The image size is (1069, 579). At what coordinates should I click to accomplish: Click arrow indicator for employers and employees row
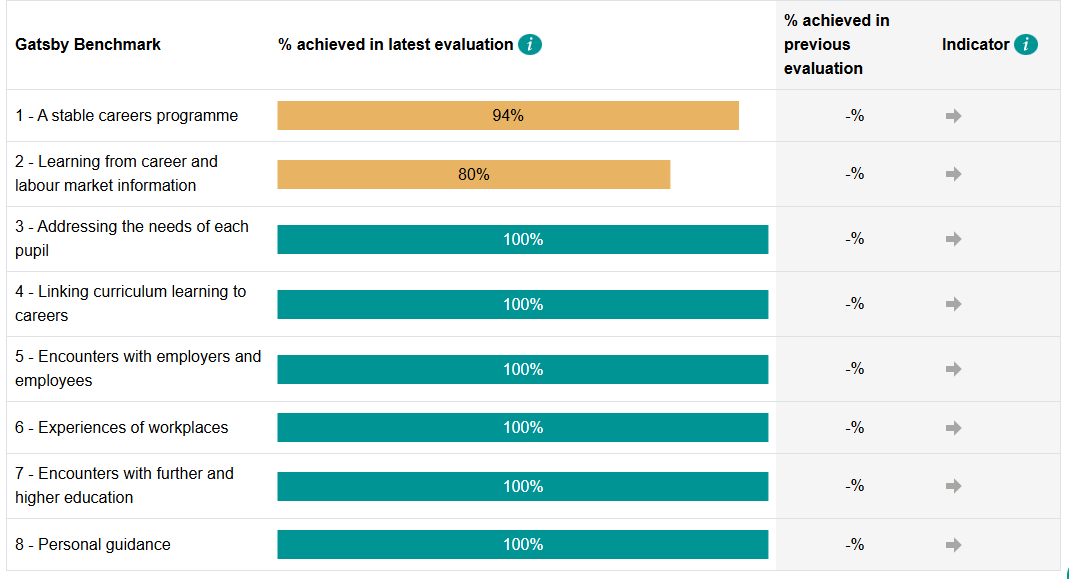953,369
